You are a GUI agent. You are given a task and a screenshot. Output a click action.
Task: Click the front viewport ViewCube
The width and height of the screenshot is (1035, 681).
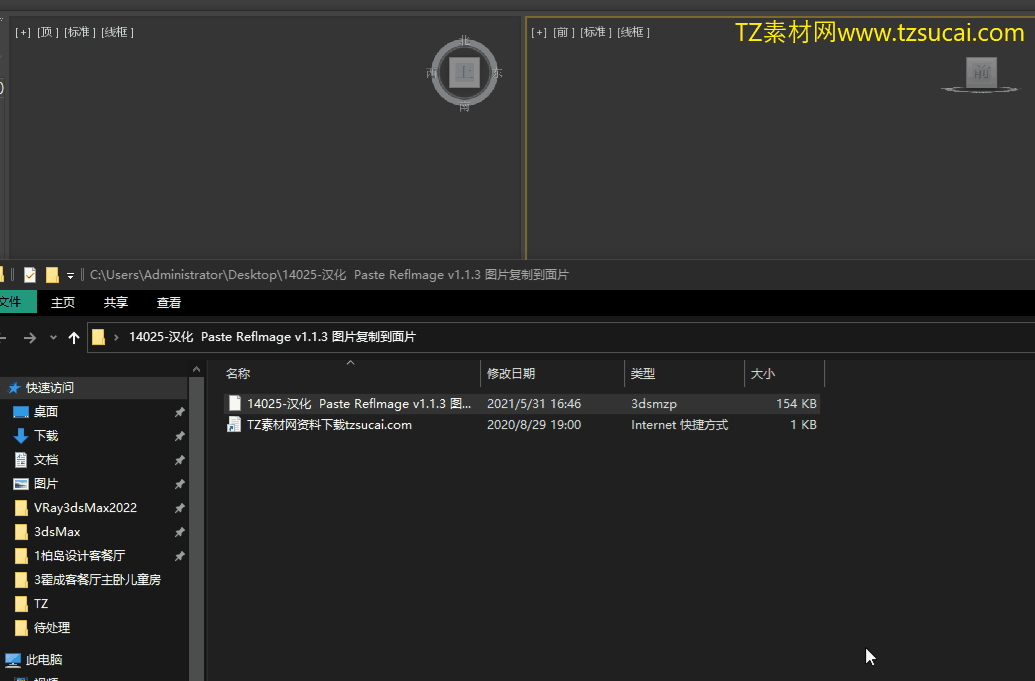pyautogui.click(x=981, y=74)
